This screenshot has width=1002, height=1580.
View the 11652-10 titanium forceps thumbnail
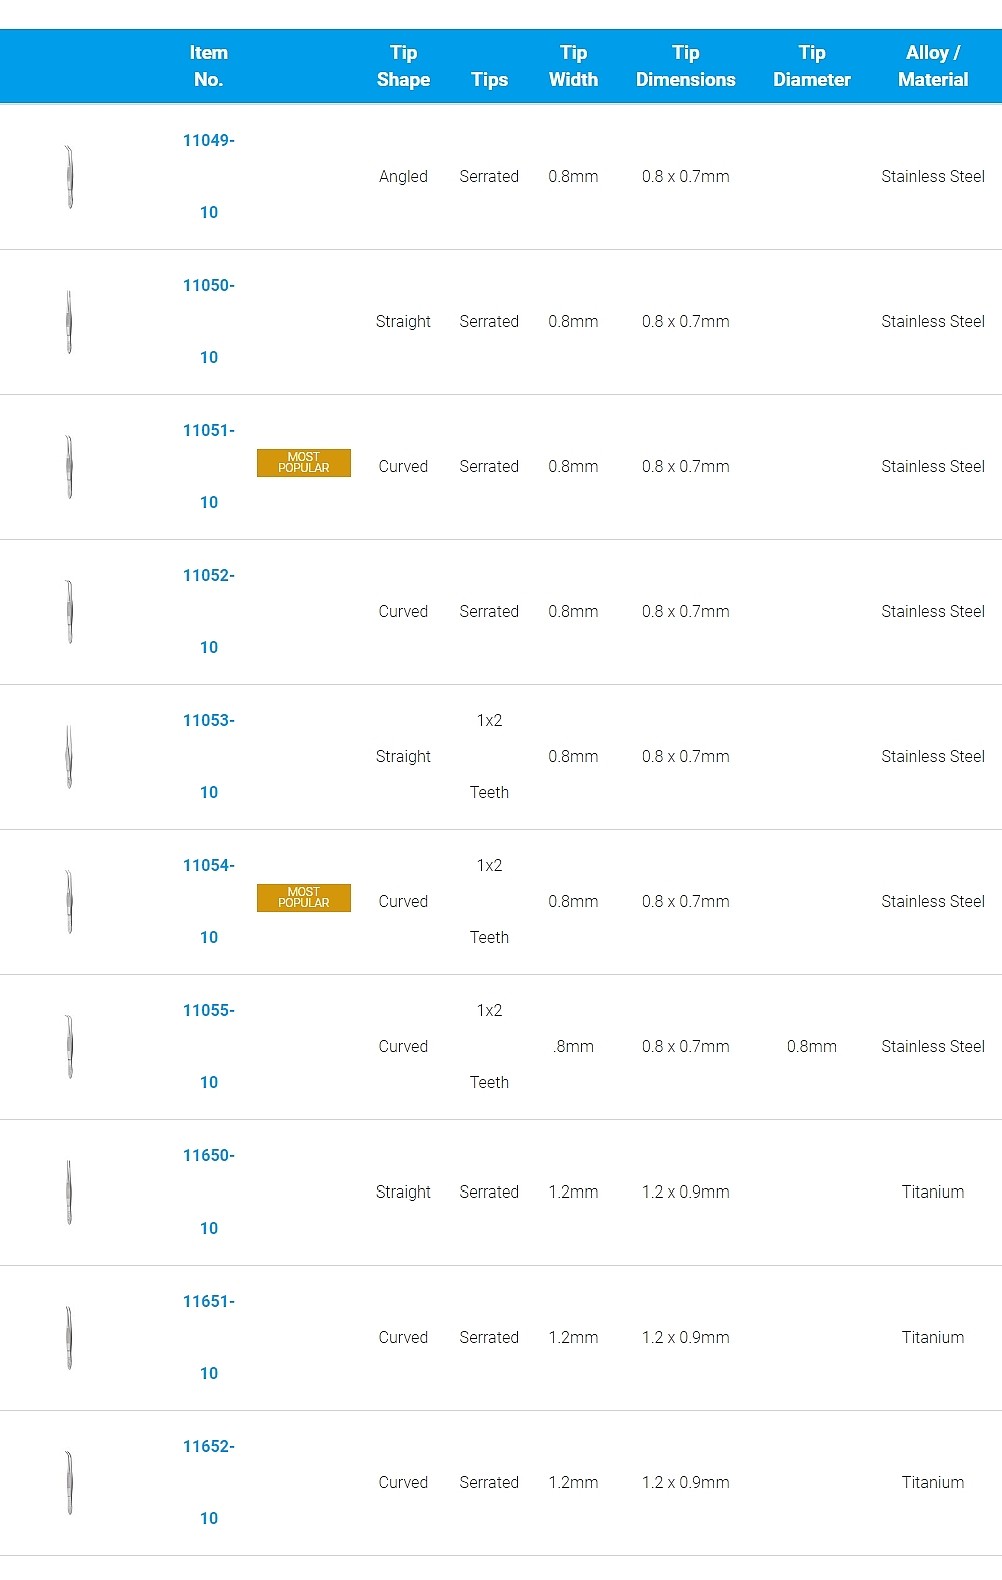coord(69,1482)
